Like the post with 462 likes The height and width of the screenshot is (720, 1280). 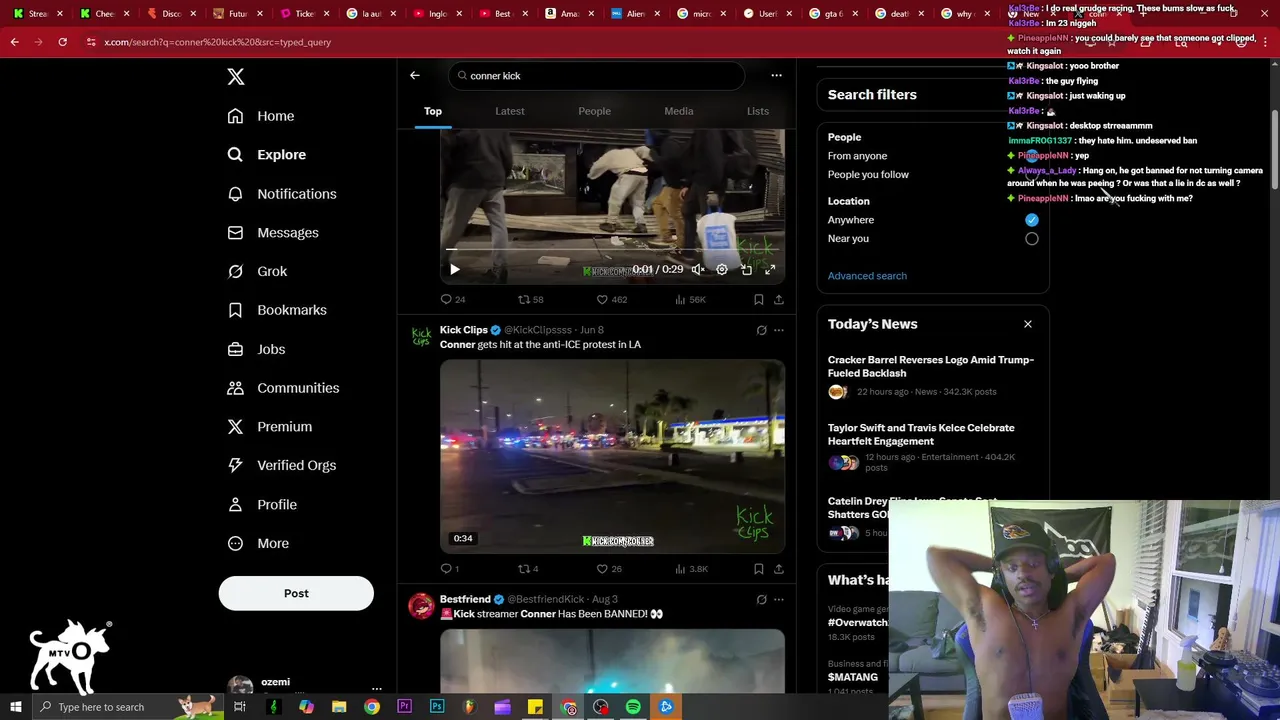612,299
